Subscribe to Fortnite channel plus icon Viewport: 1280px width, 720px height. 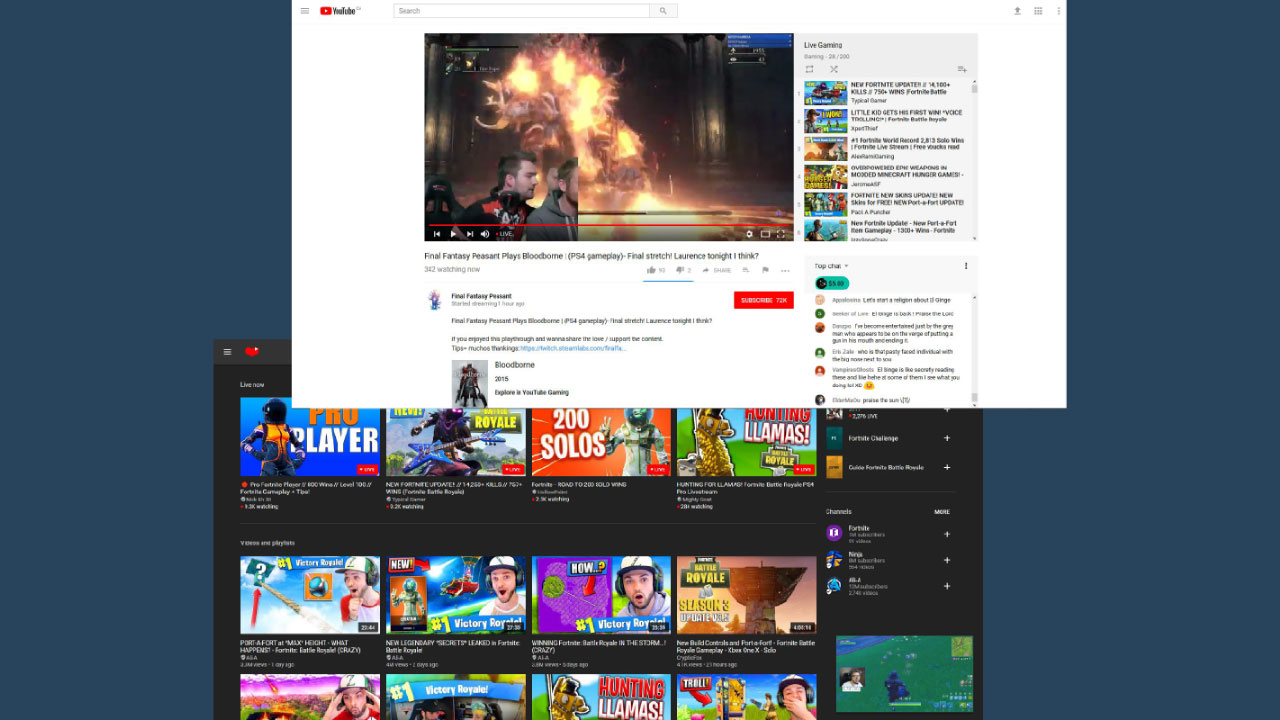(x=947, y=534)
